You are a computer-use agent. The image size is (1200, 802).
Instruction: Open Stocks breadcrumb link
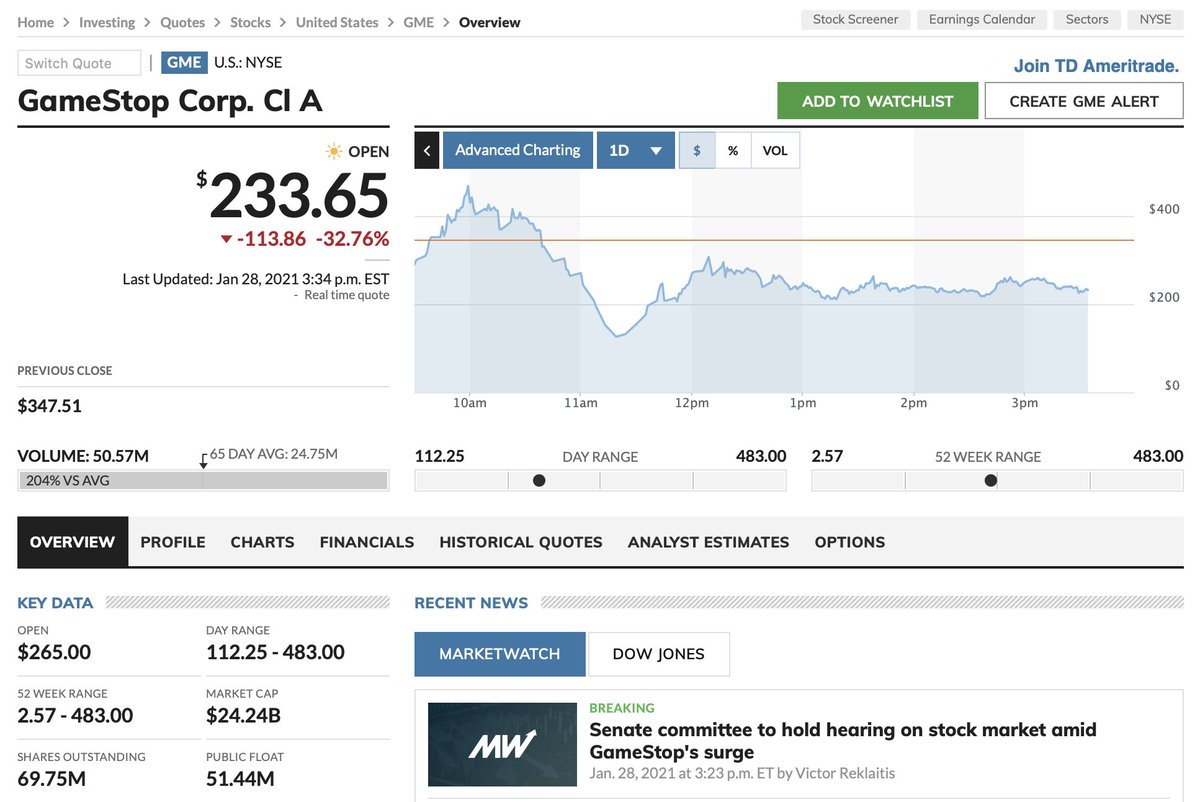click(250, 22)
